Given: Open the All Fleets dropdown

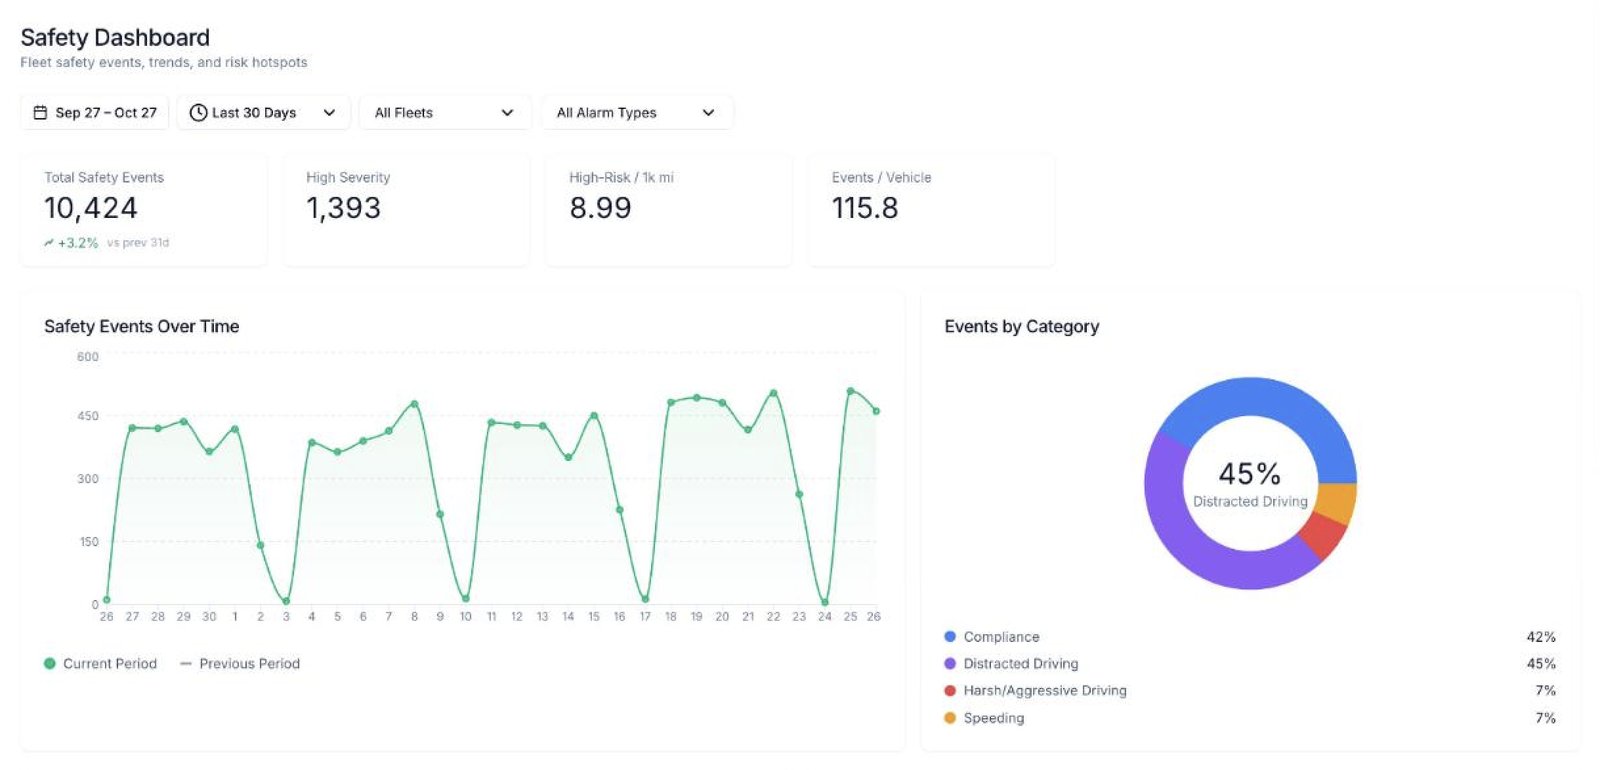Looking at the screenshot, I should [445, 113].
